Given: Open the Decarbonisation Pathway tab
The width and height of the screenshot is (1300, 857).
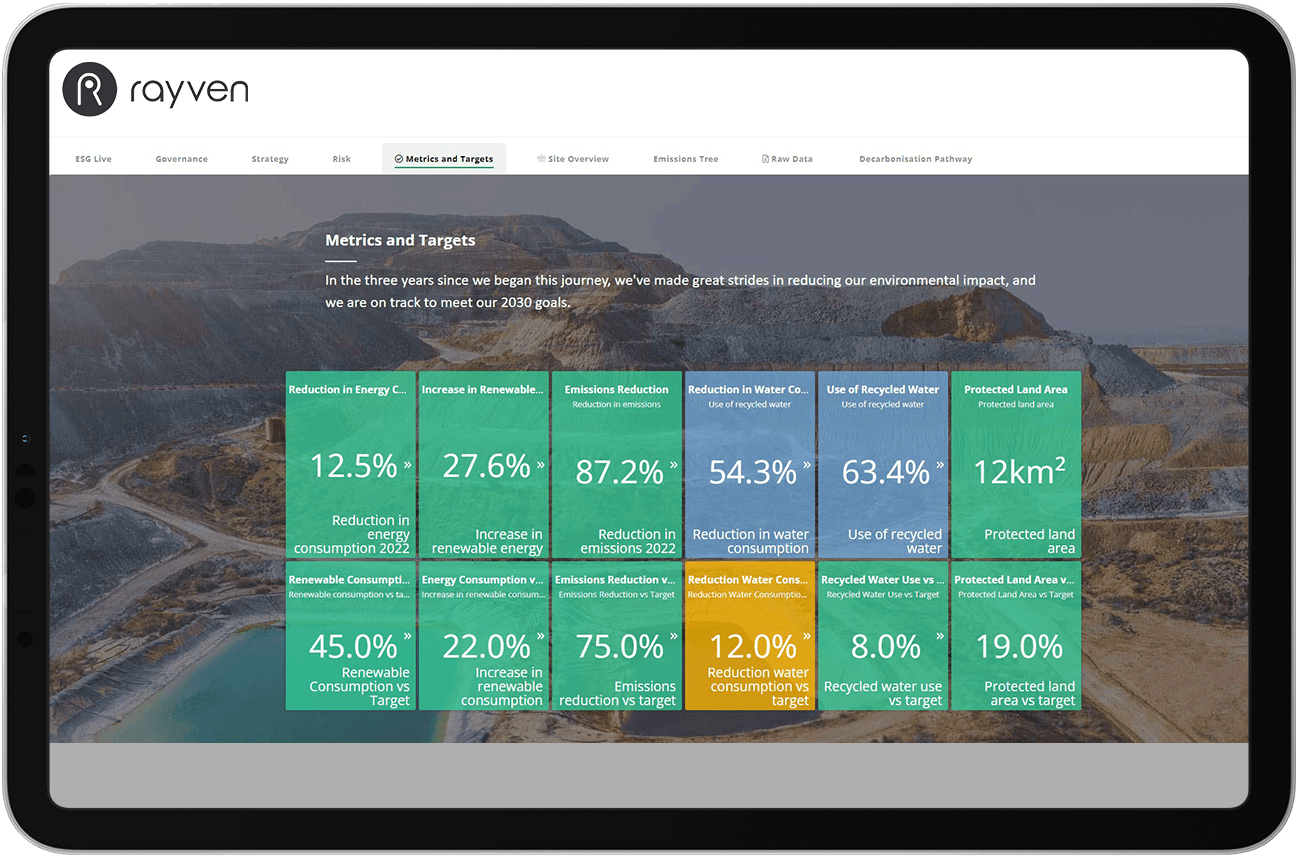Looking at the screenshot, I should point(915,158).
